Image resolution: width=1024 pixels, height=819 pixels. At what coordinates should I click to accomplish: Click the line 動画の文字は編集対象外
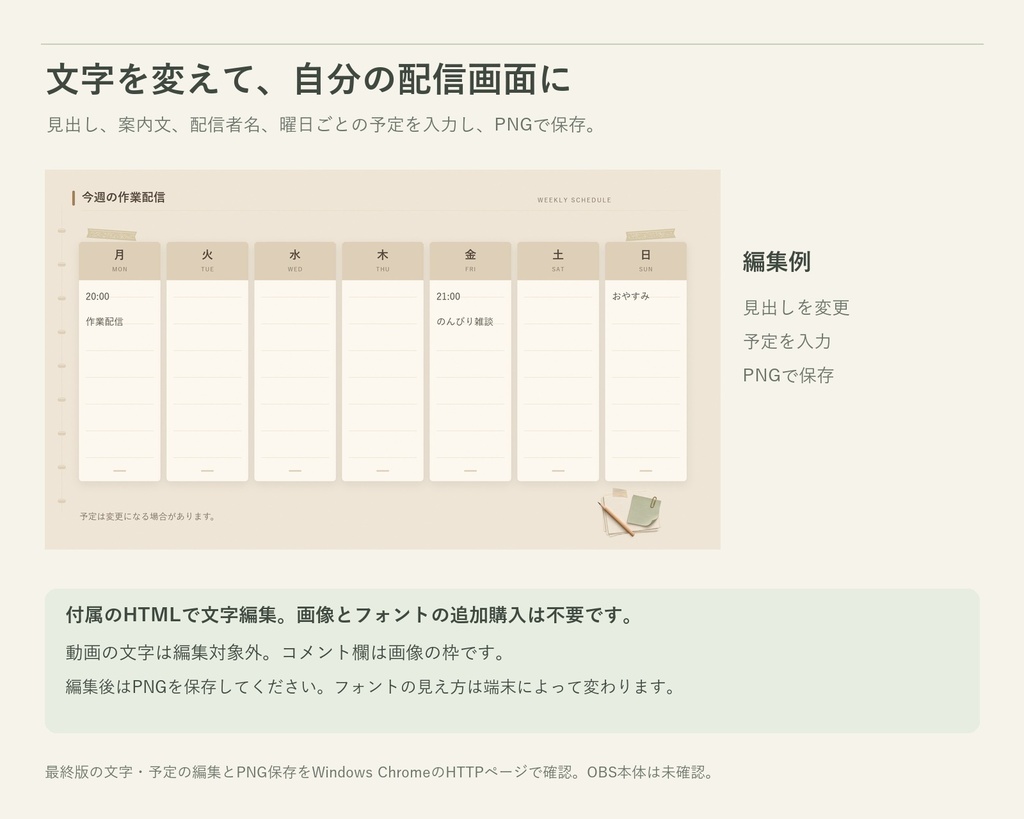click(x=286, y=652)
